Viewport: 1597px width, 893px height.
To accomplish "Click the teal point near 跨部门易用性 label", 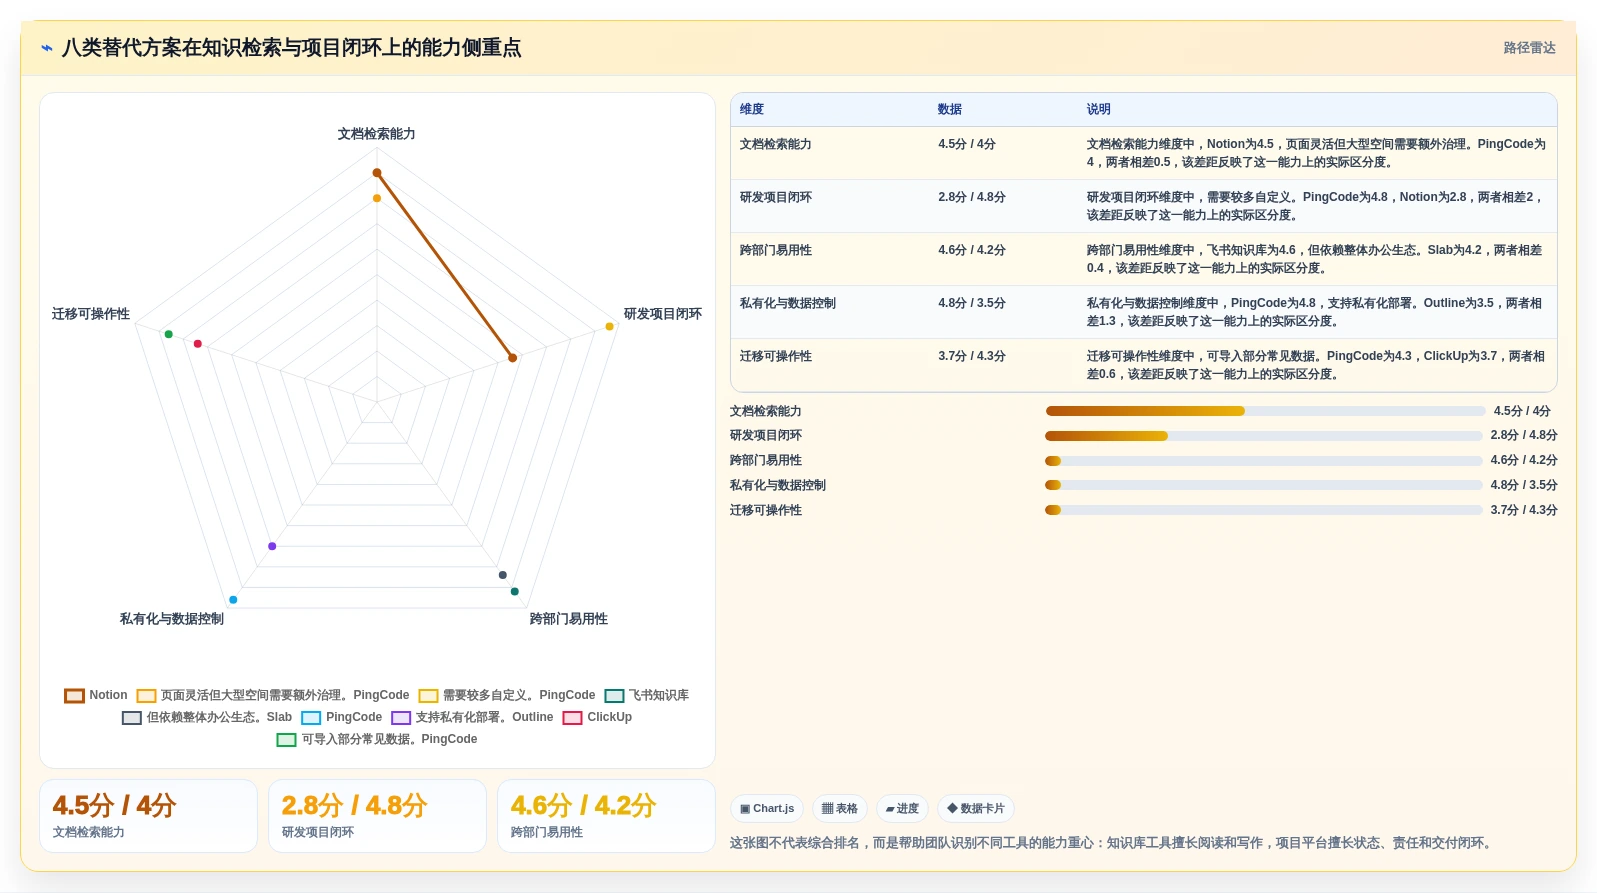I will coord(515,592).
